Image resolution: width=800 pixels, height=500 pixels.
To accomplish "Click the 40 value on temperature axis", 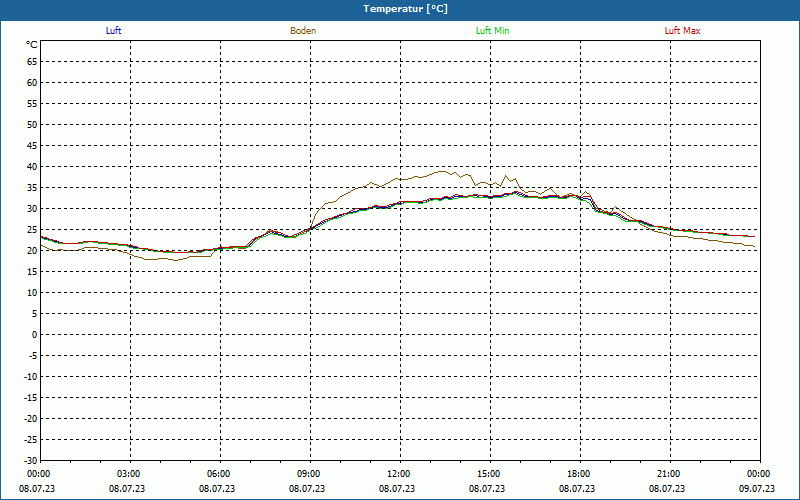I will tap(32, 167).
